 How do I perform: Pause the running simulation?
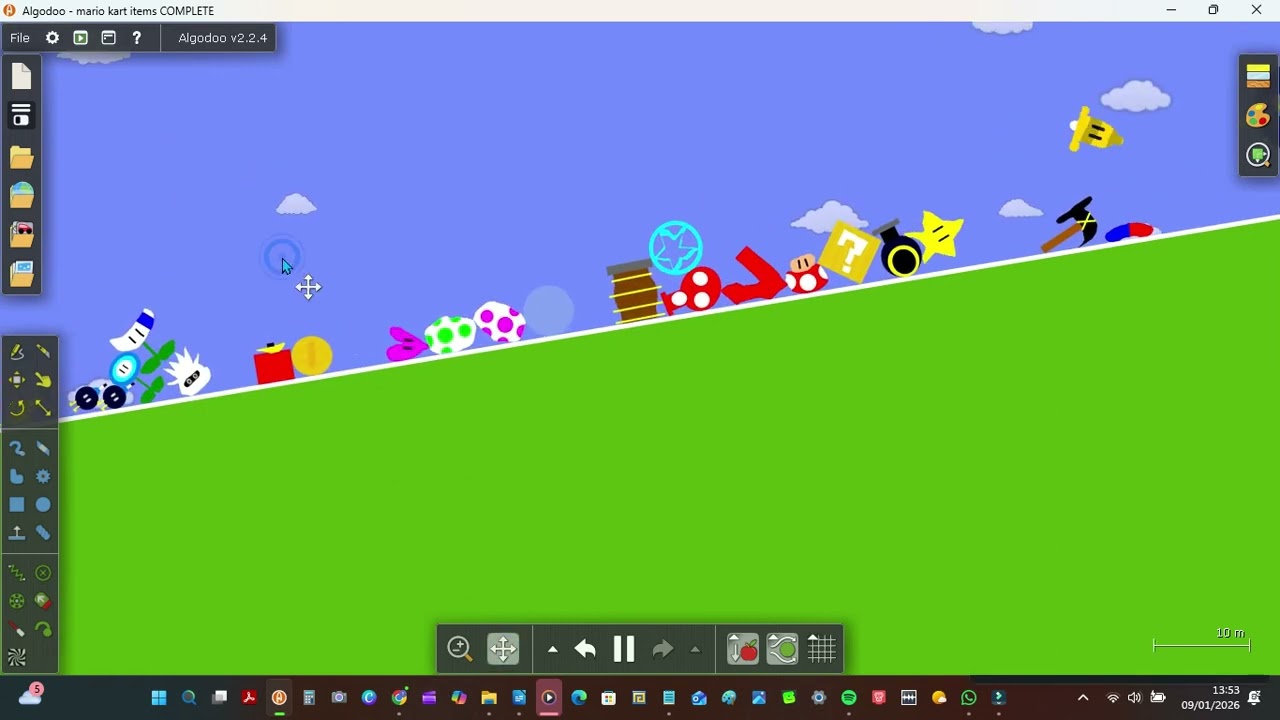pyautogui.click(x=624, y=649)
